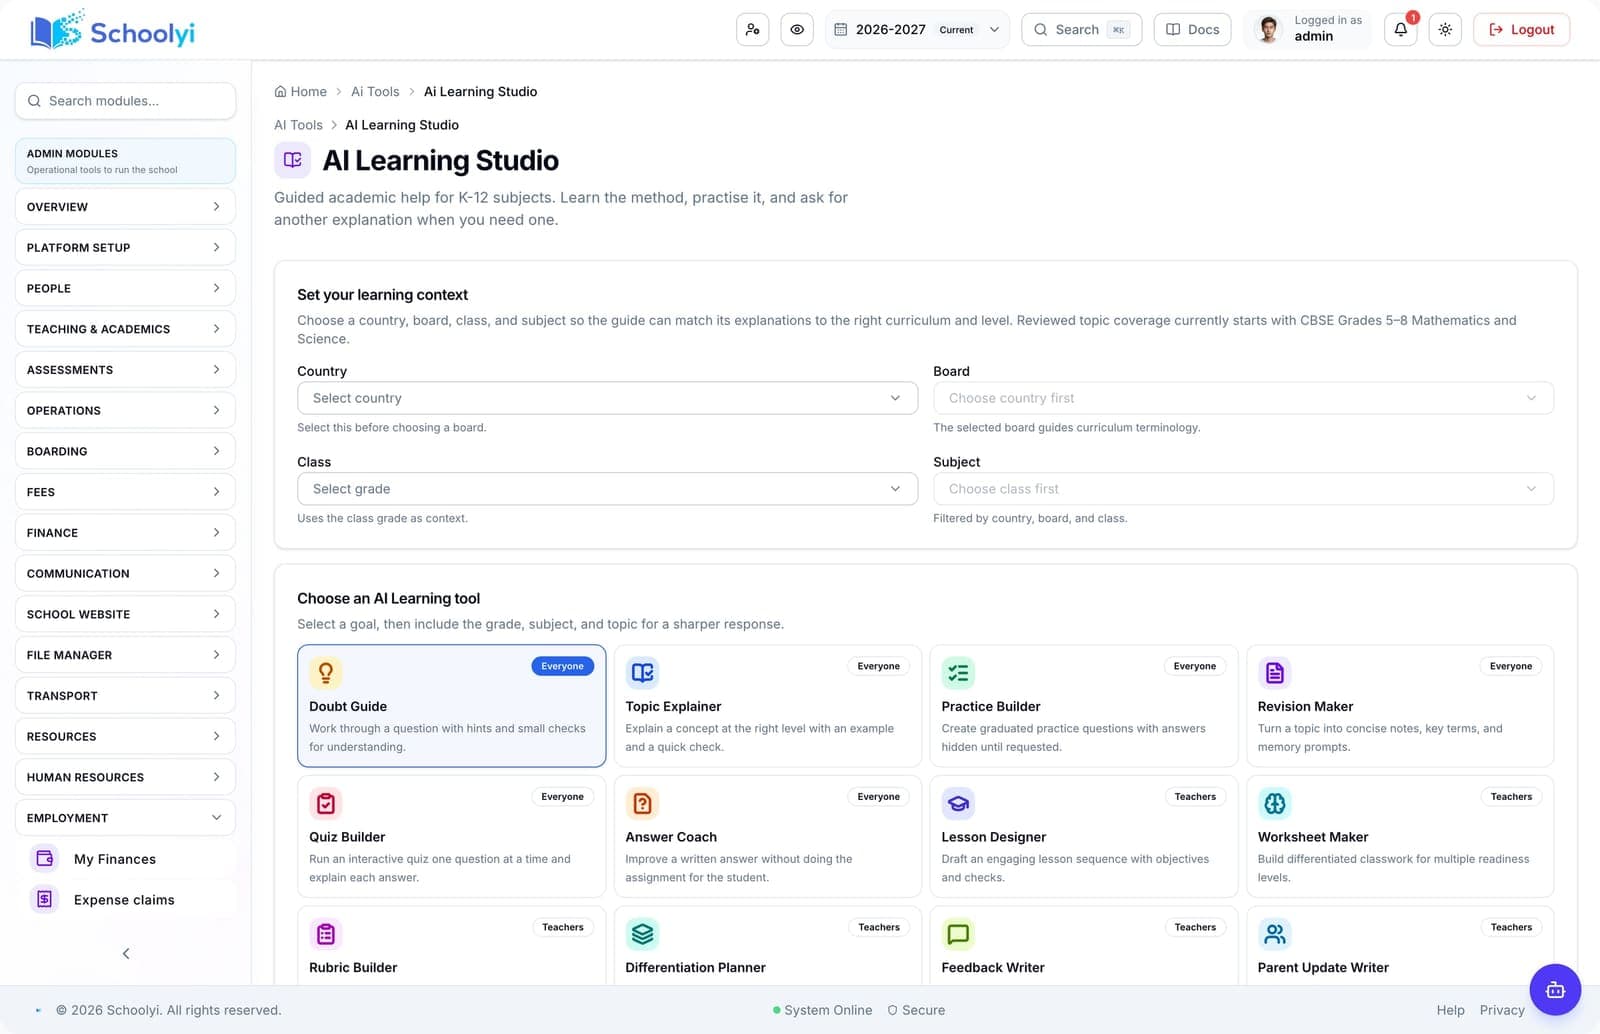Open the Select grade dropdown

[x=607, y=489]
